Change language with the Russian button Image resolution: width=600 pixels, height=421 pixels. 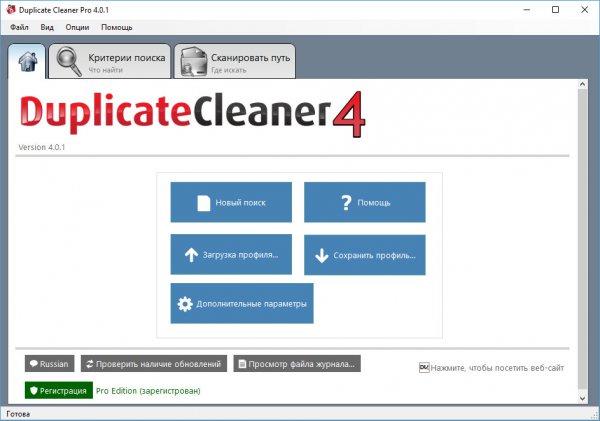[x=50, y=364]
